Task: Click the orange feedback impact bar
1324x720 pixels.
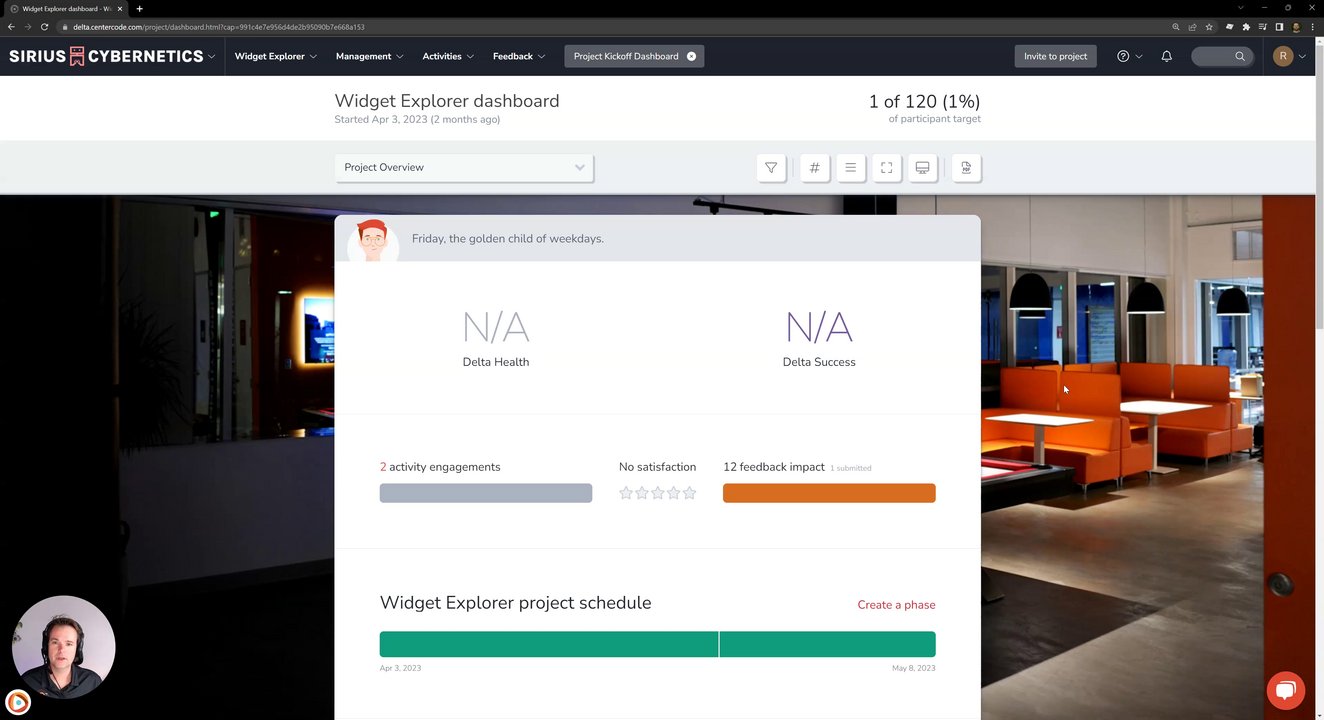Action: click(829, 493)
